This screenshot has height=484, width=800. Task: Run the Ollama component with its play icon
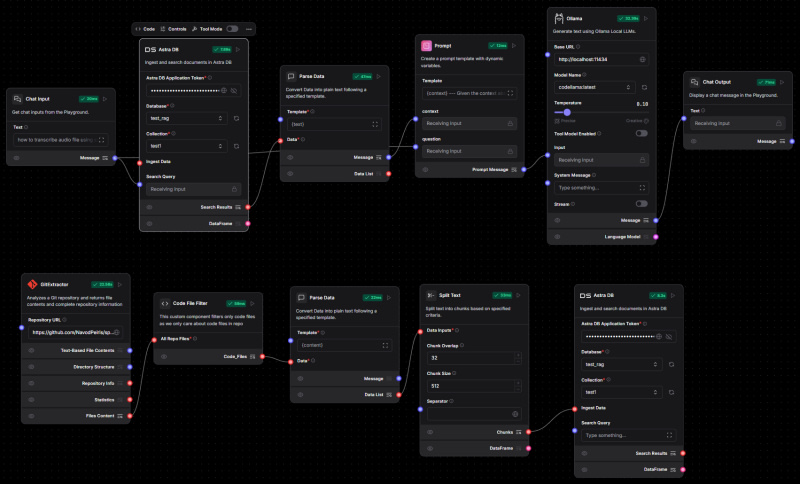647,18
